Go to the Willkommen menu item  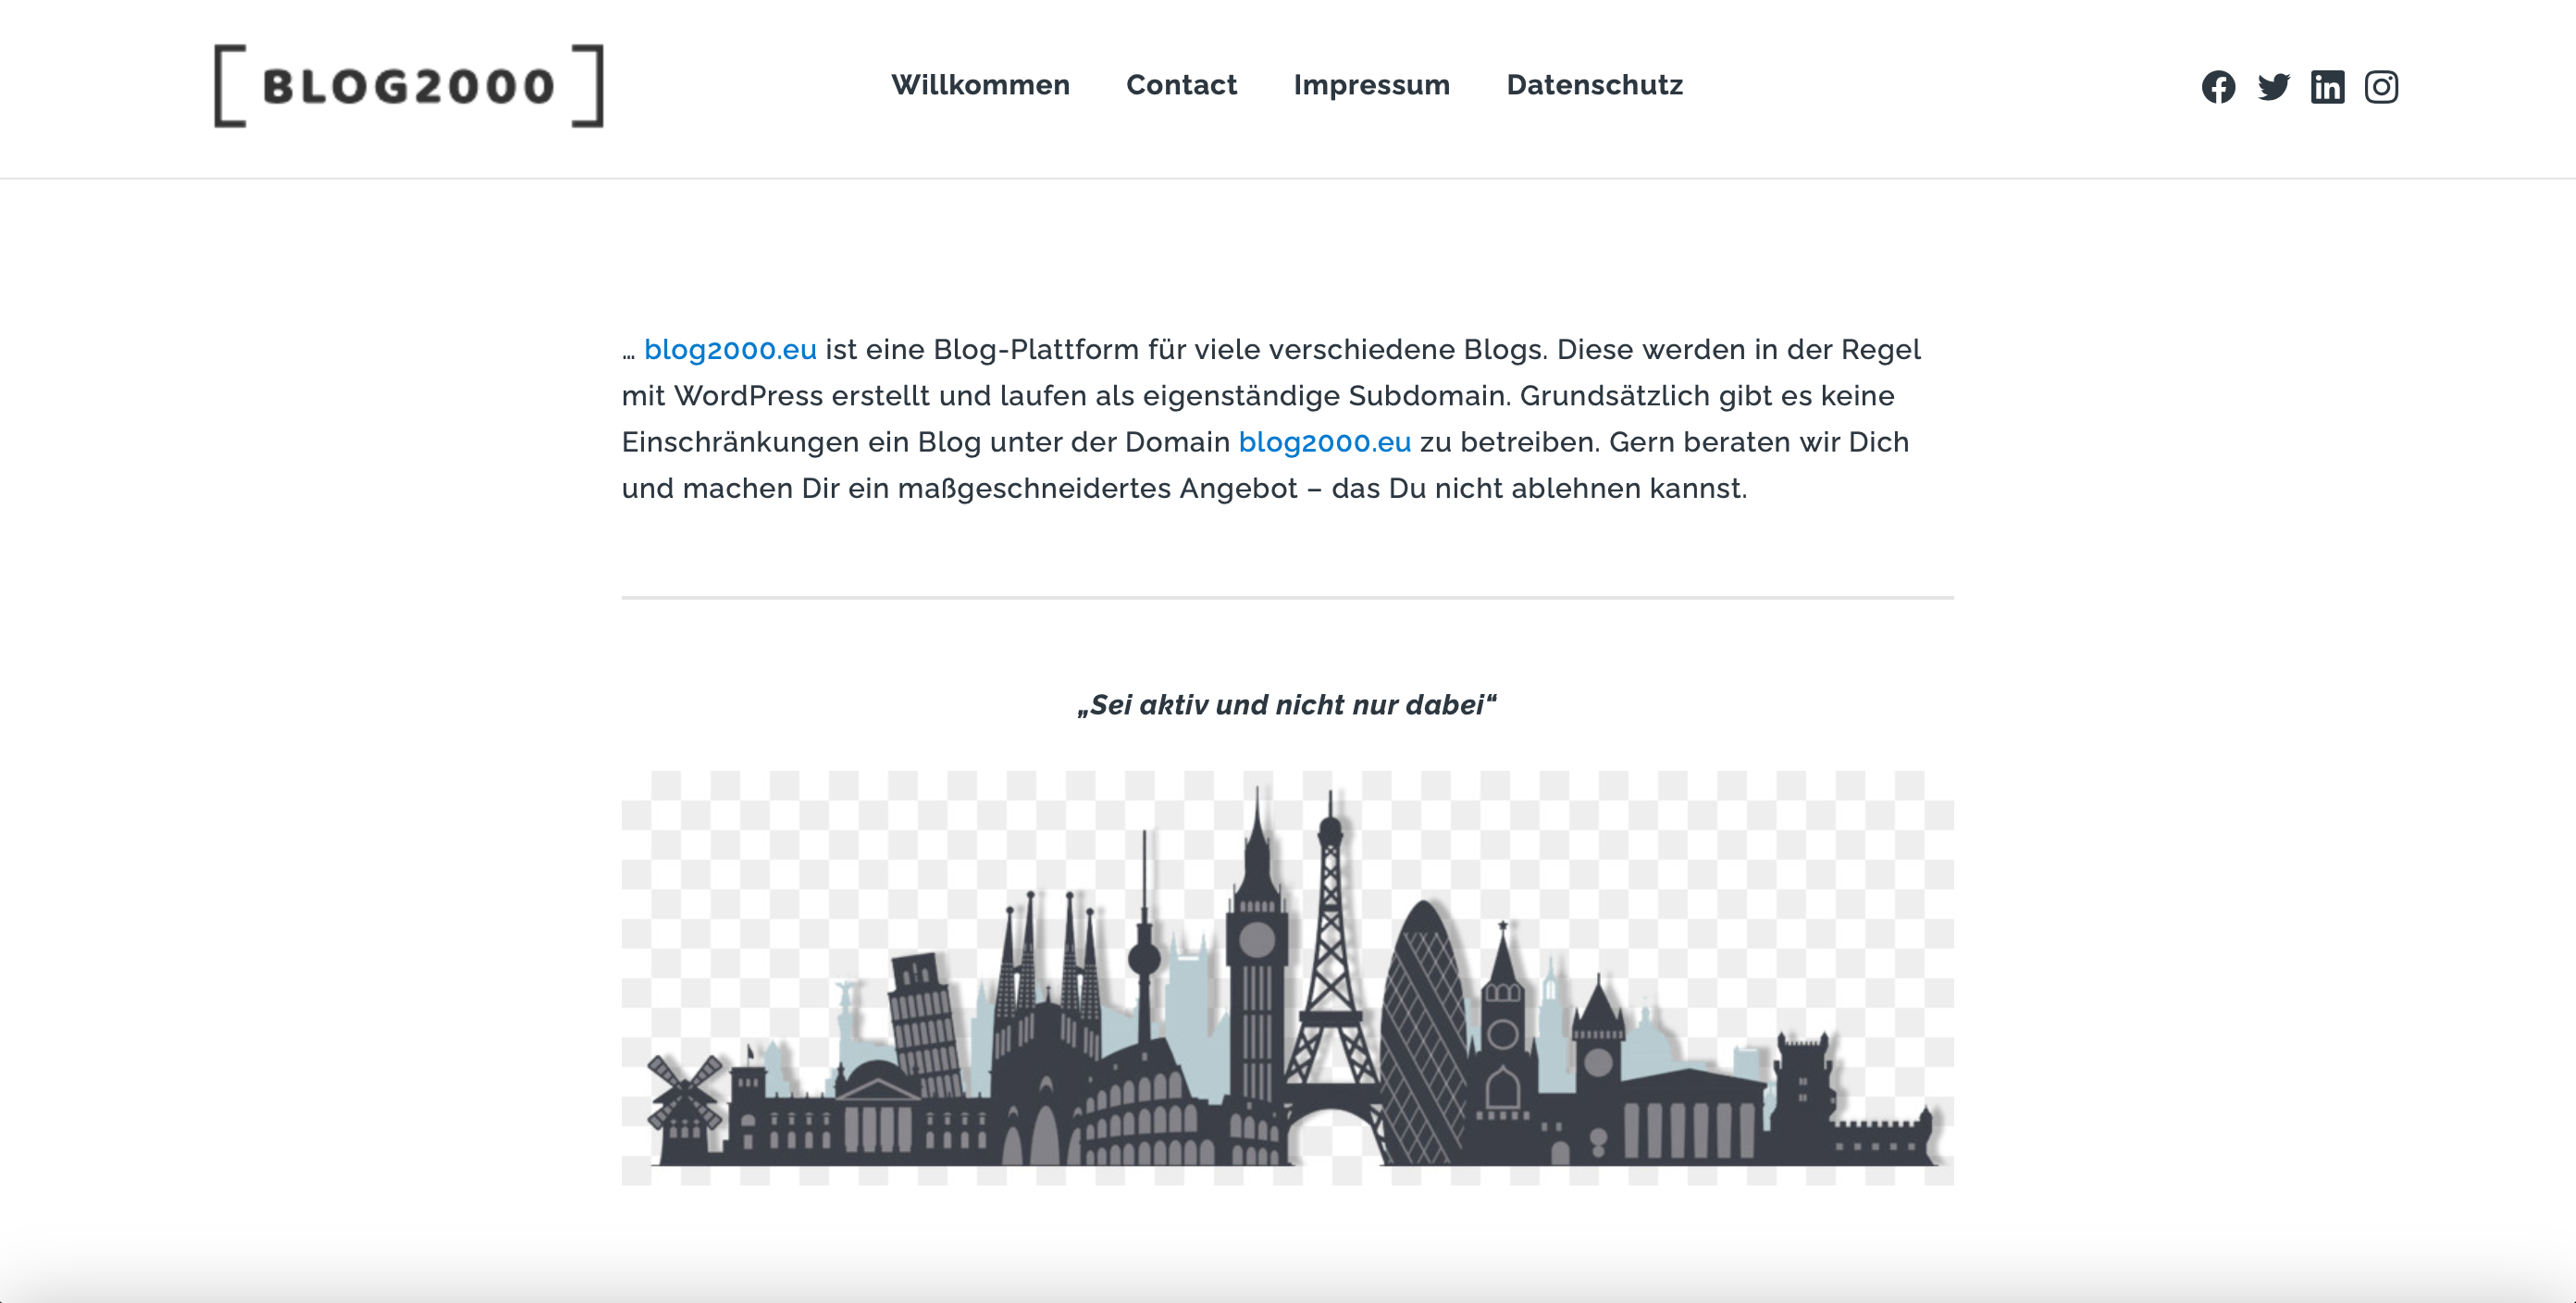(980, 85)
